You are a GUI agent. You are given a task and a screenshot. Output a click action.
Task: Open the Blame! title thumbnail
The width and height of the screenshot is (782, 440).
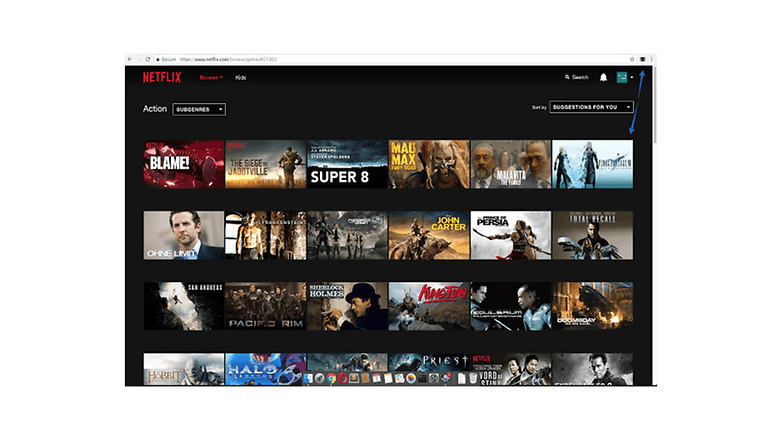pos(184,164)
